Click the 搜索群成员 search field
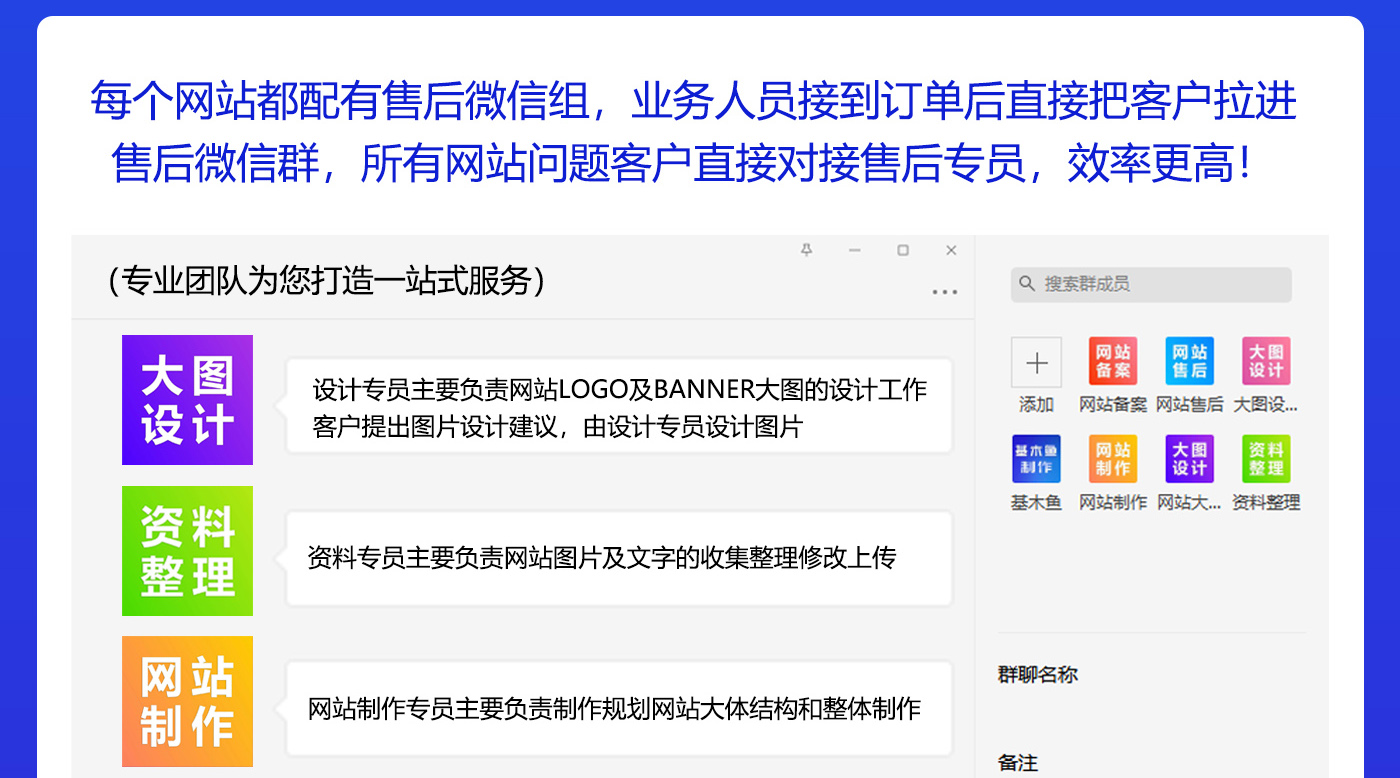Screen dimensions: 1400x778 click(1151, 284)
